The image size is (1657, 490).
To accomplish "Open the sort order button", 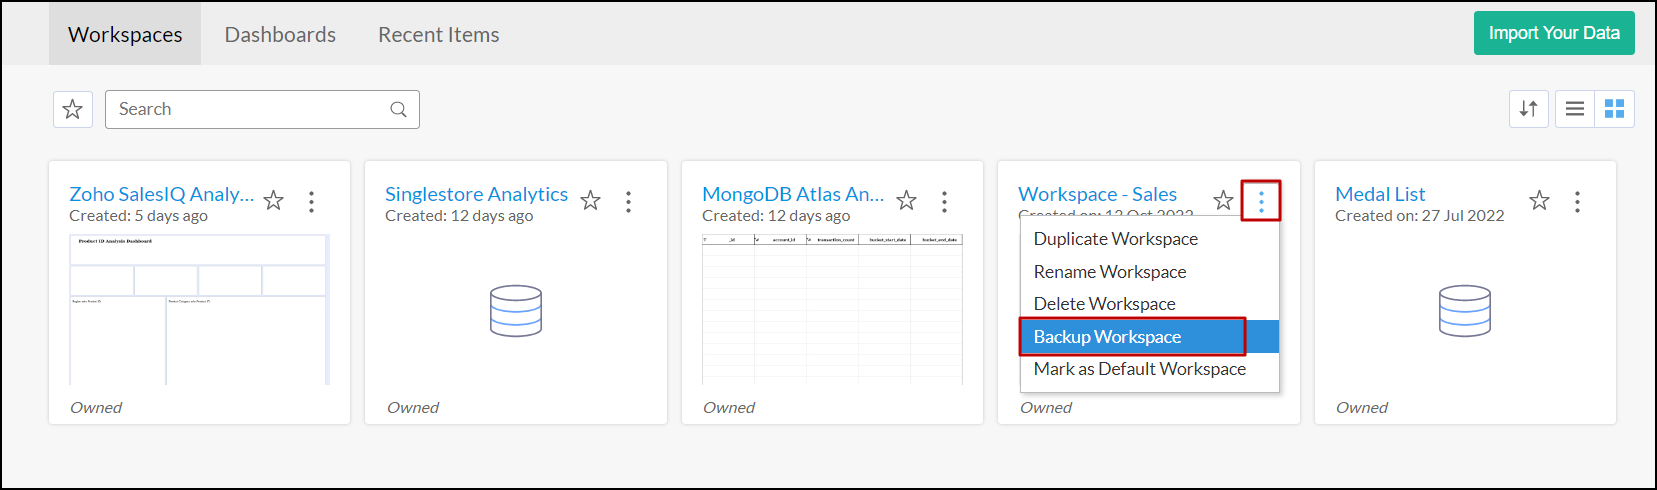I will click(1528, 109).
